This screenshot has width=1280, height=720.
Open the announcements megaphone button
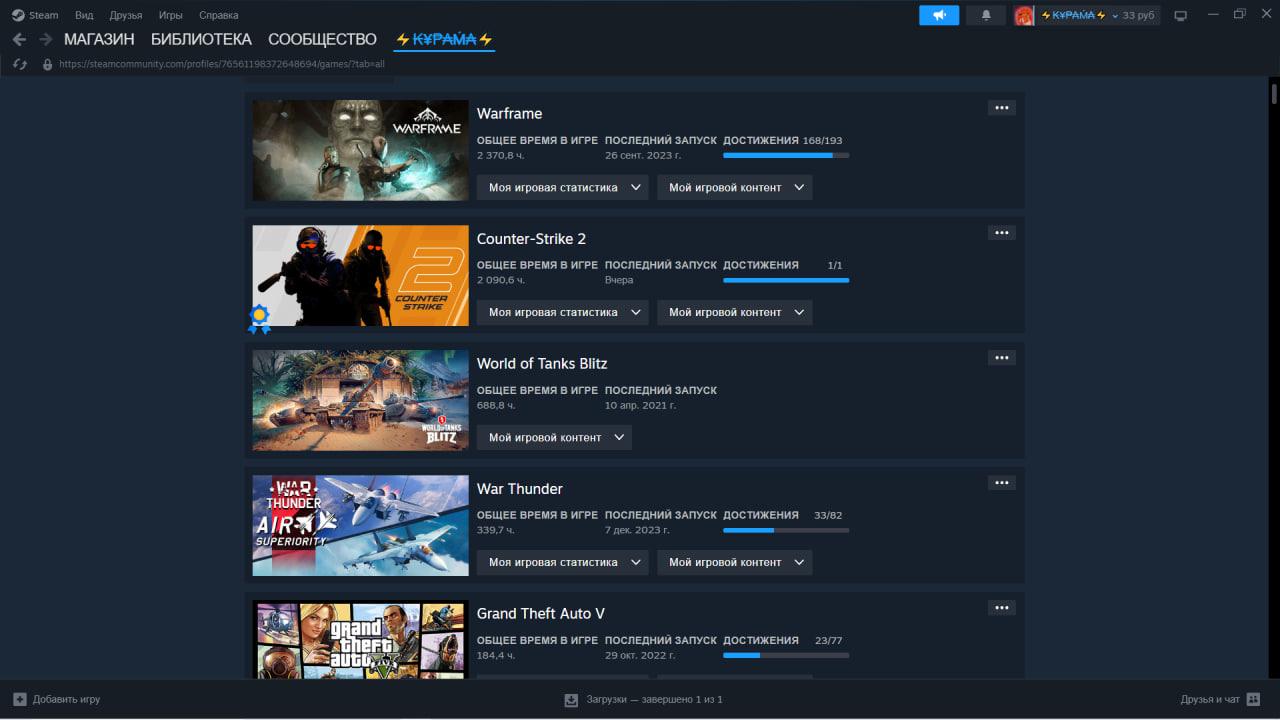939,15
